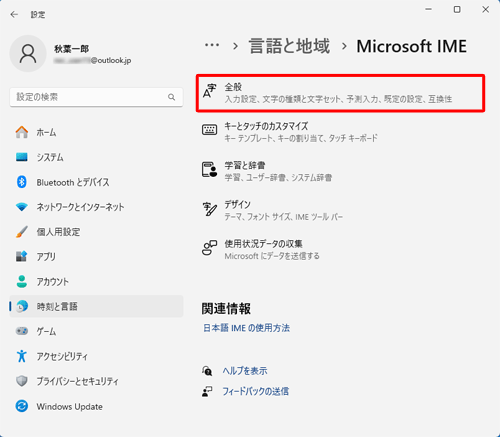This screenshot has height=437, width=500.
Task: Click the network Wi-Fi icon in sidebar
Action: [22, 207]
